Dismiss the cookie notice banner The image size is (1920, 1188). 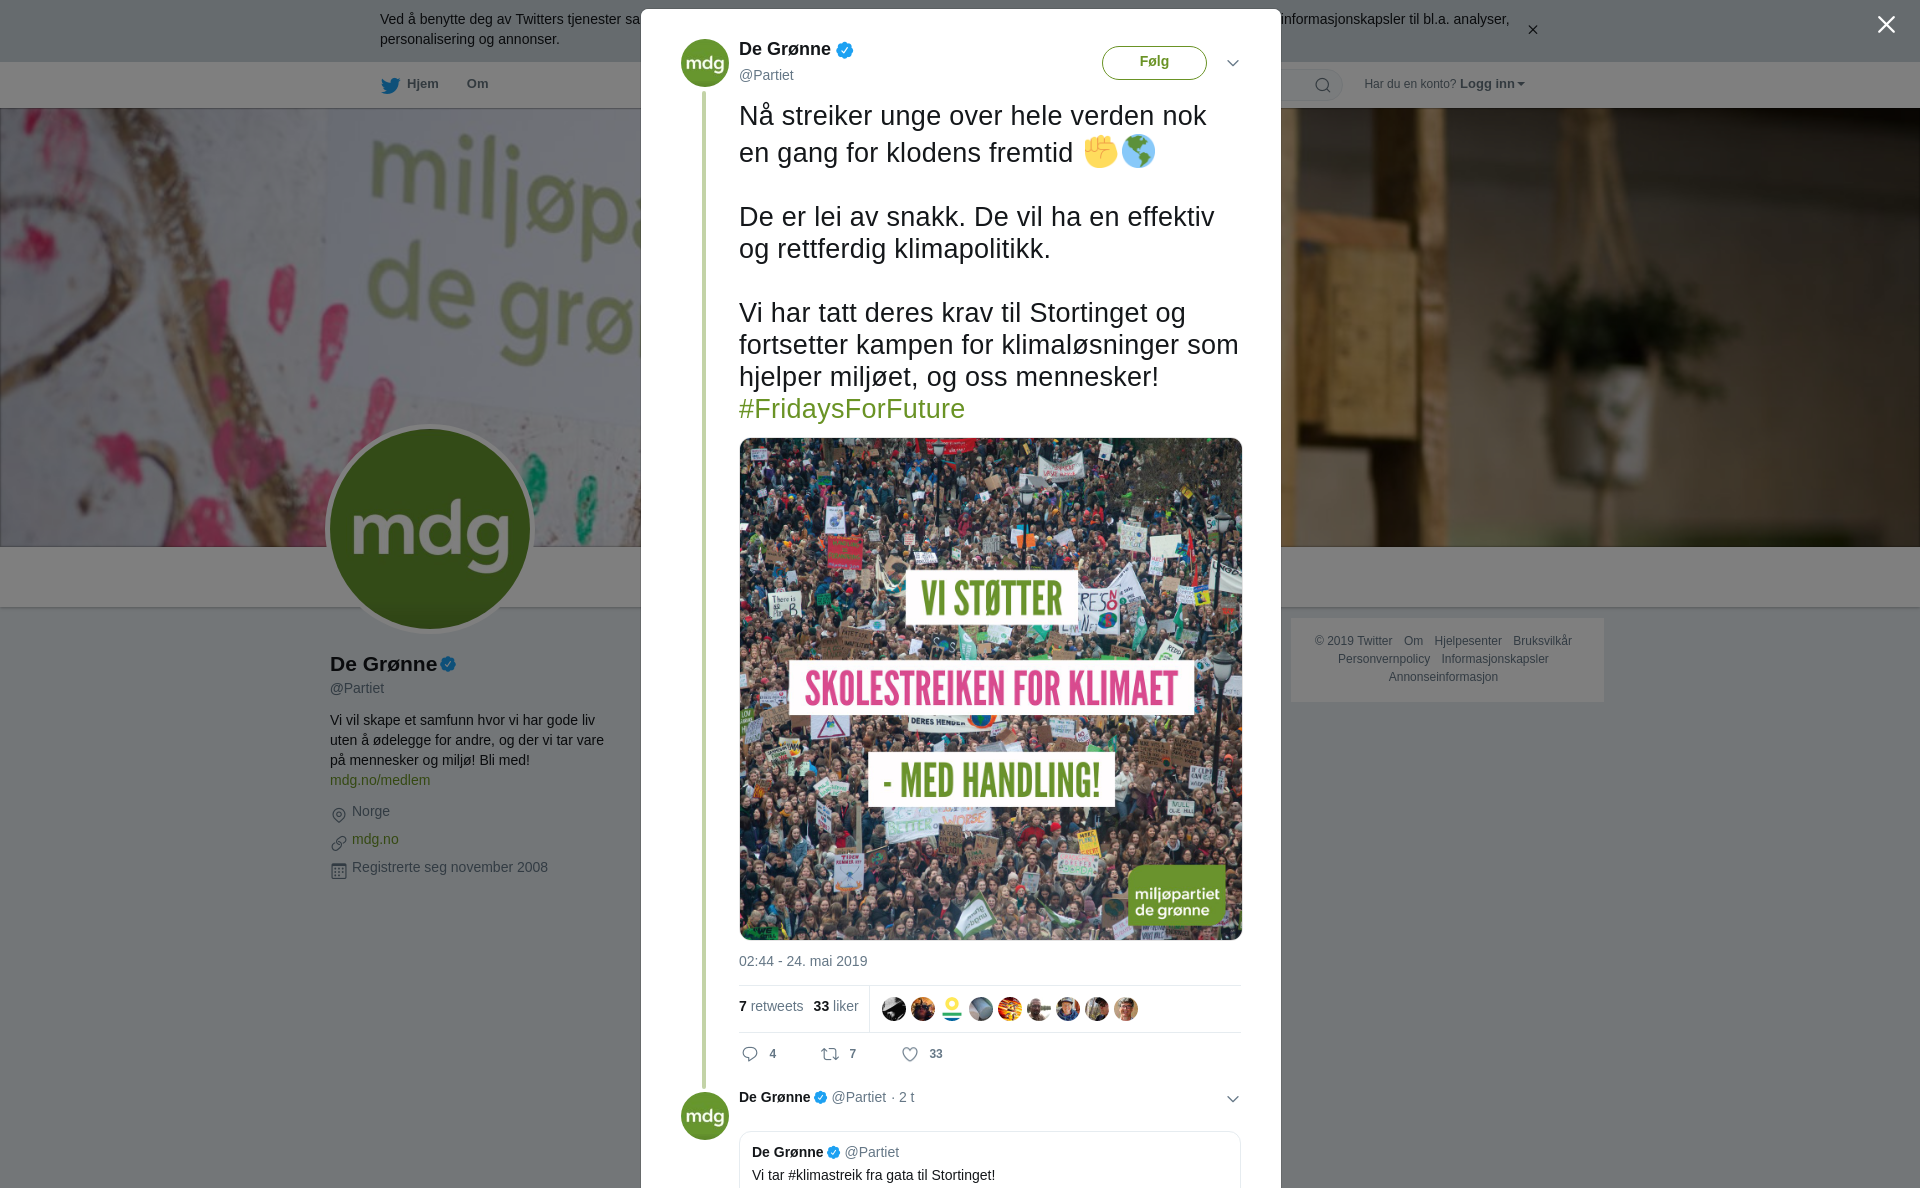(1532, 30)
